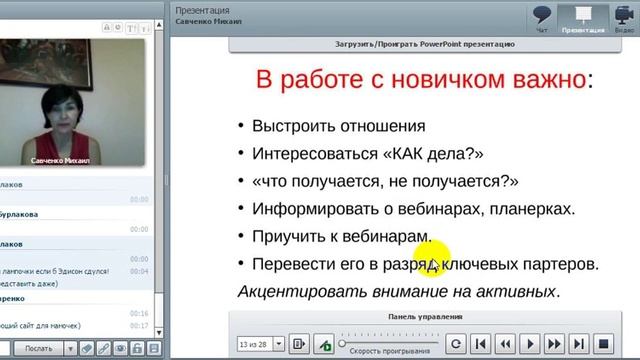This screenshot has width=640, height=360.
Task: Click the chat timestamp 00:16
Action: click(x=139, y=313)
